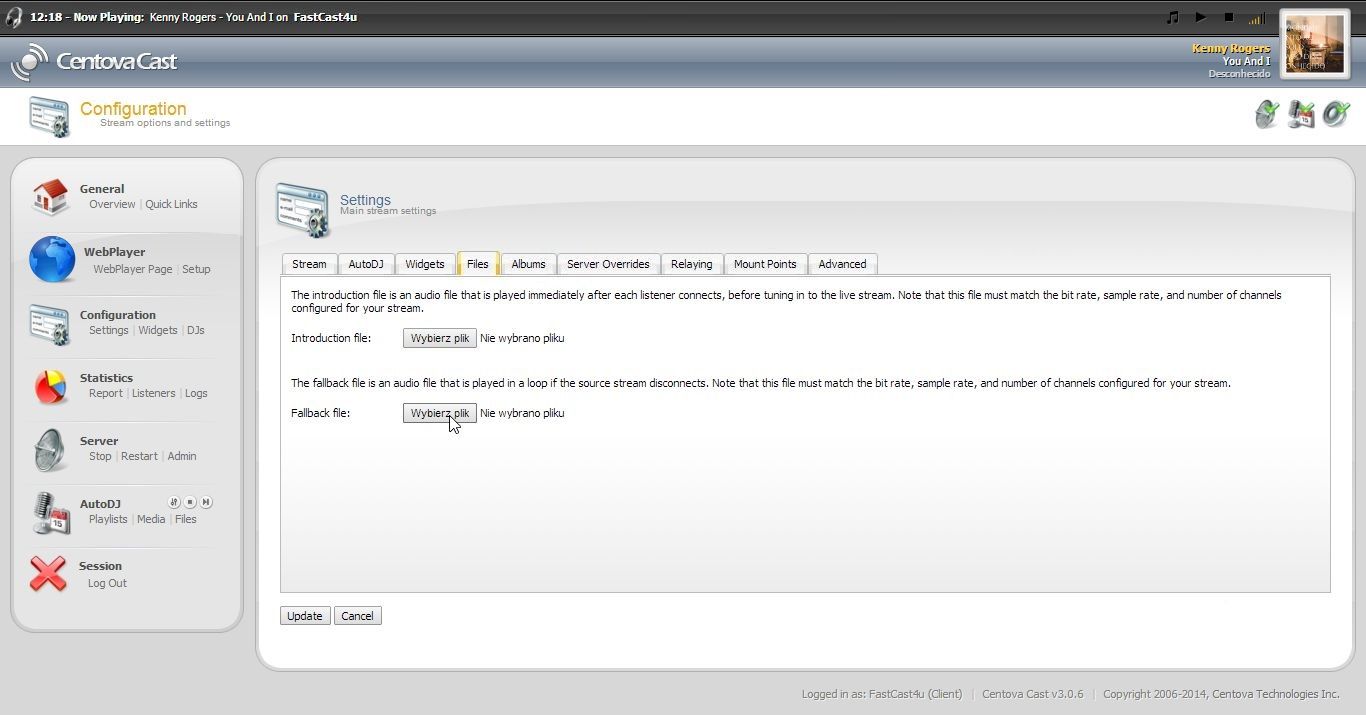
Task: Open the Relaying tab
Action: point(692,264)
